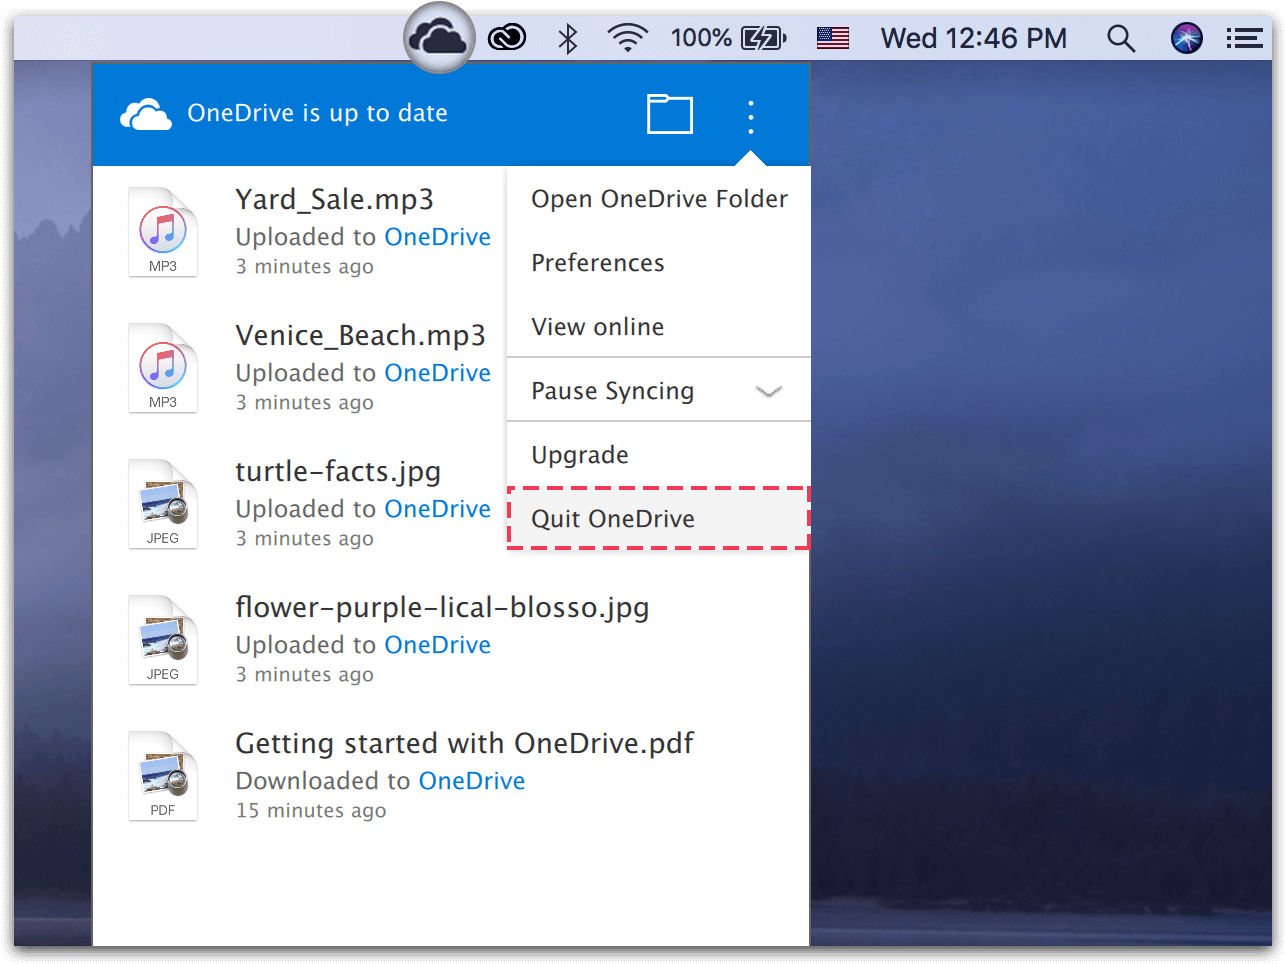This screenshot has width=1285, height=964.
Task: Click OneDrive link under flower-purple-lical-blosso.jpg
Action: (438, 645)
